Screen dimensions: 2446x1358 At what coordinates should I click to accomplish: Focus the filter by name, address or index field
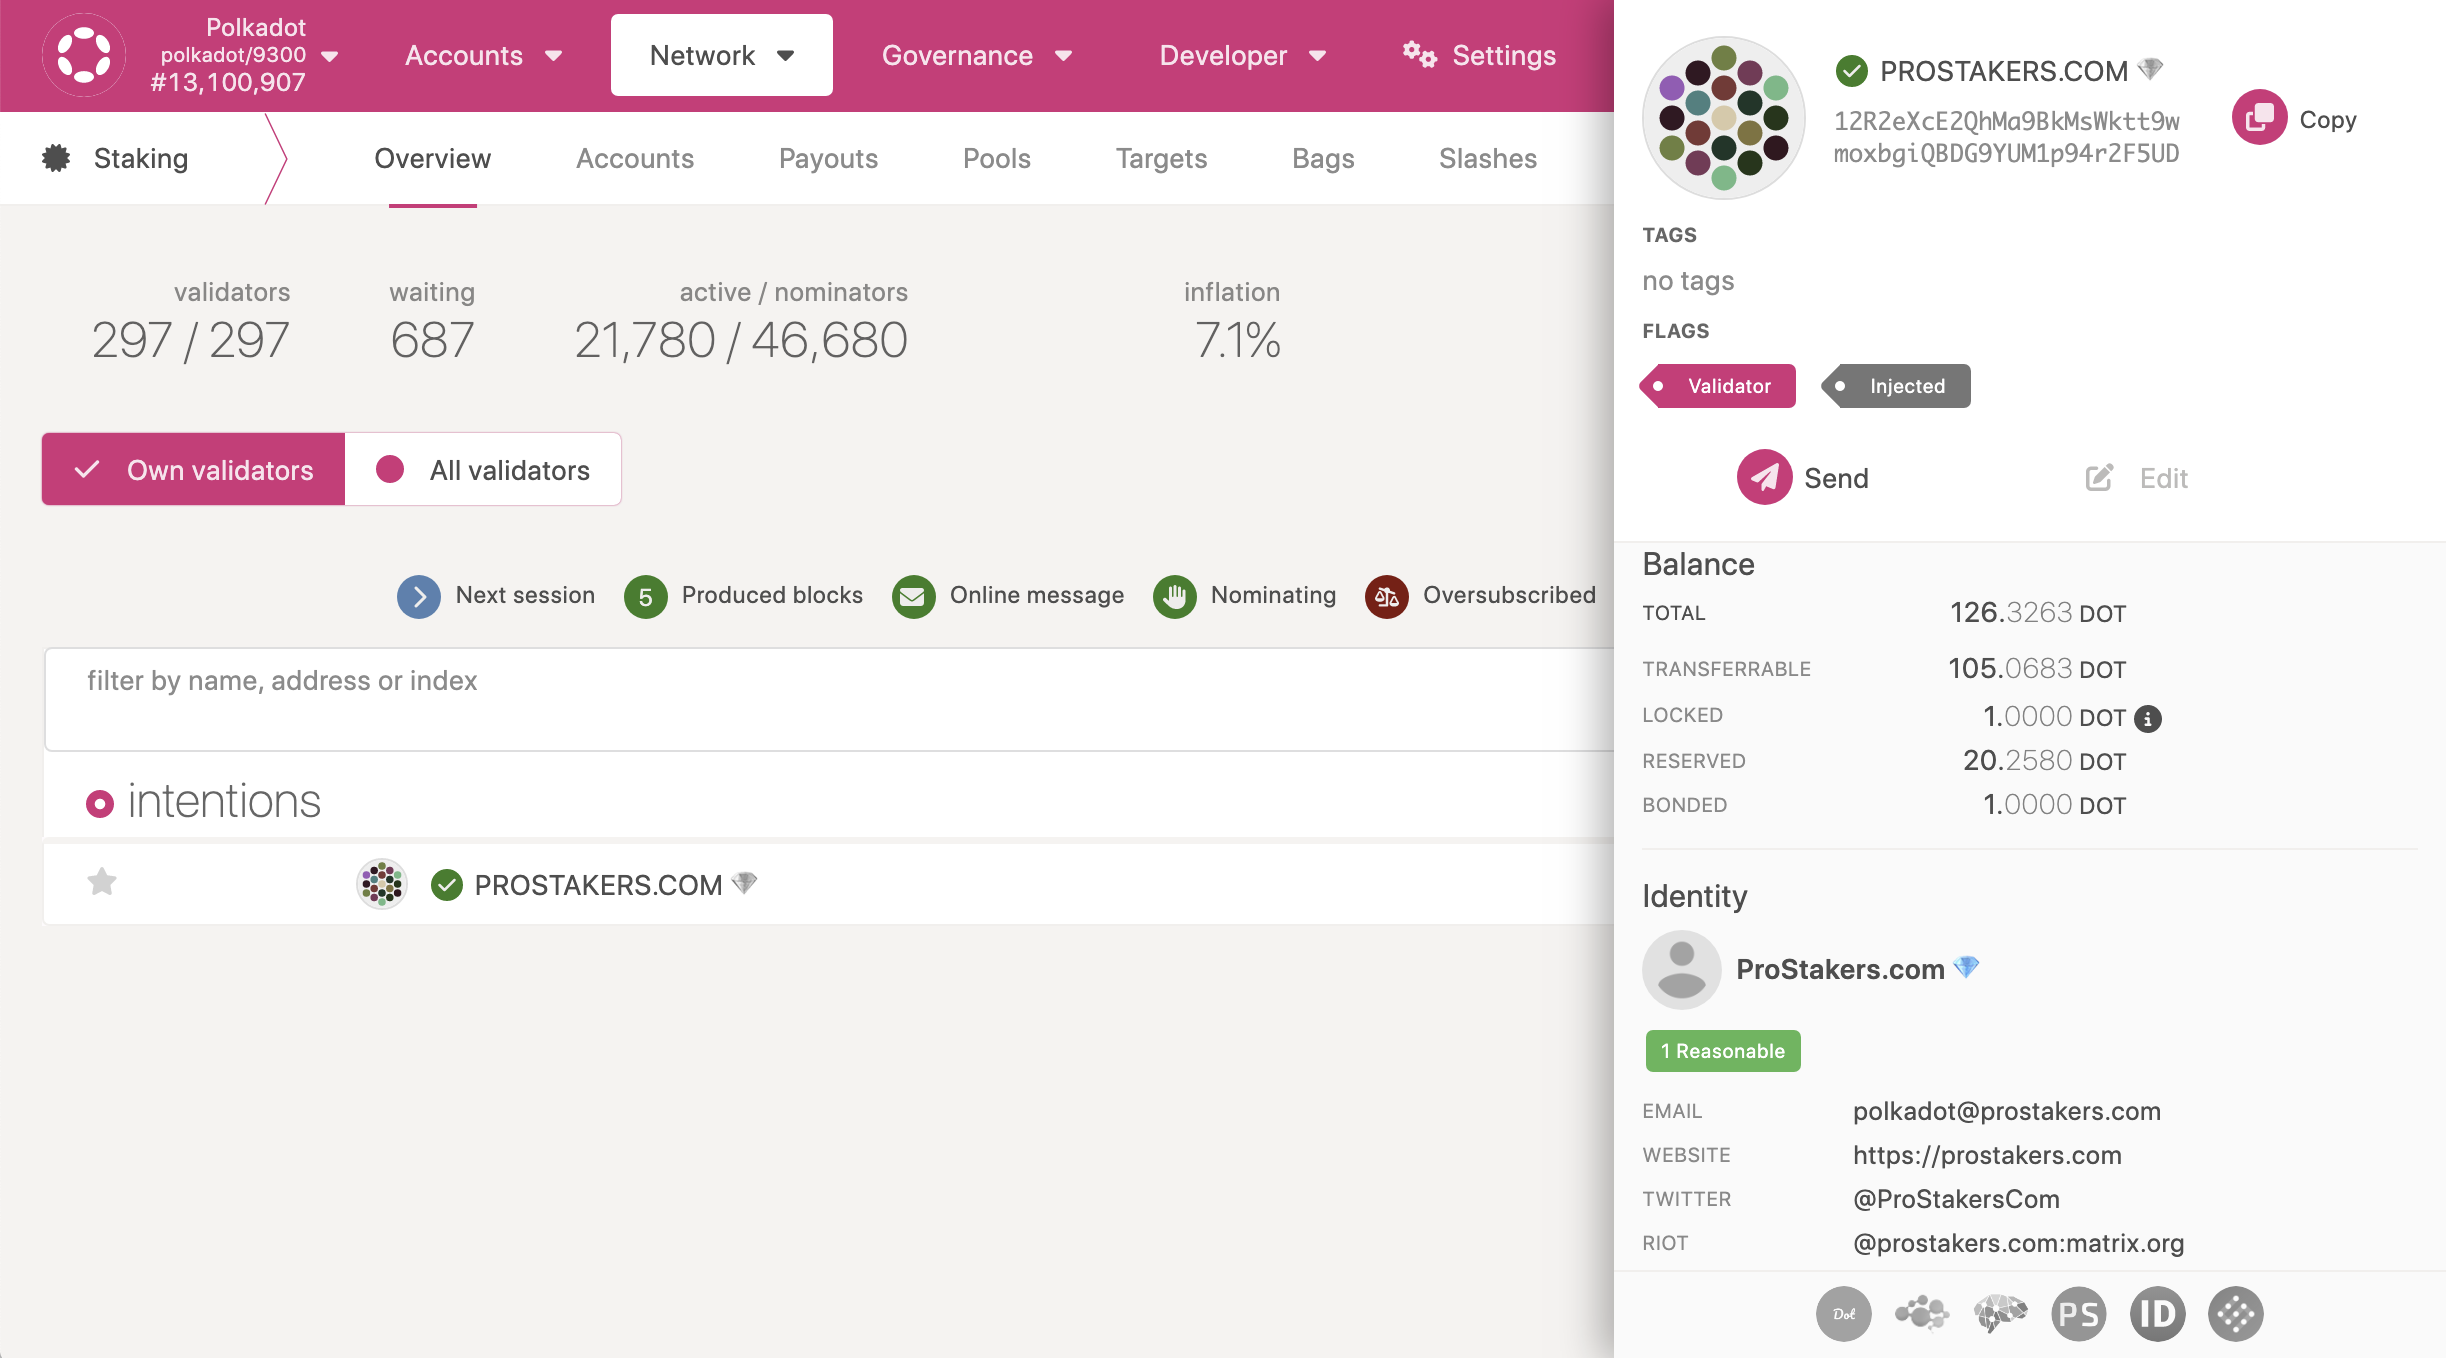point(829,699)
